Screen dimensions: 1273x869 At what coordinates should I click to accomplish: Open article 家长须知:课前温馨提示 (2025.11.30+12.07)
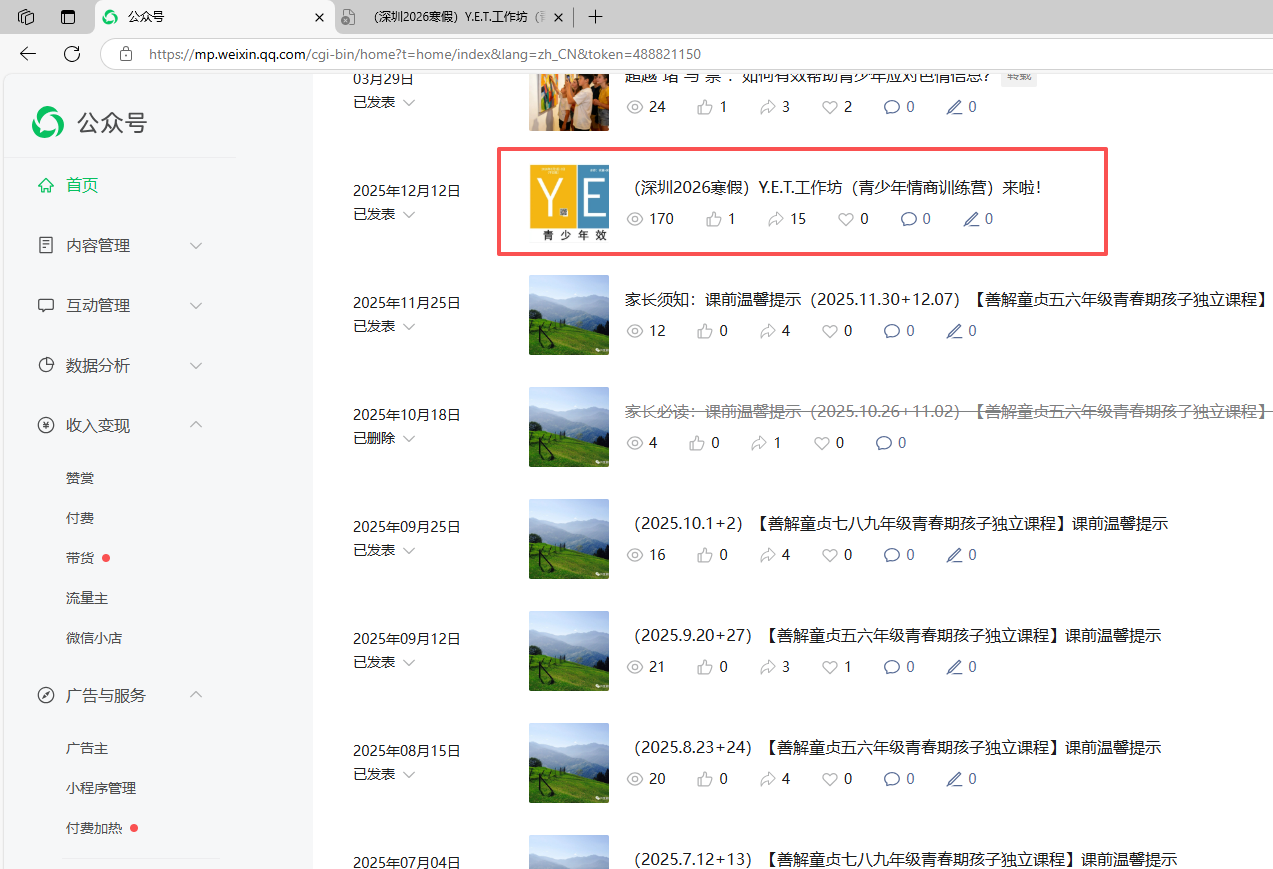pos(946,299)
